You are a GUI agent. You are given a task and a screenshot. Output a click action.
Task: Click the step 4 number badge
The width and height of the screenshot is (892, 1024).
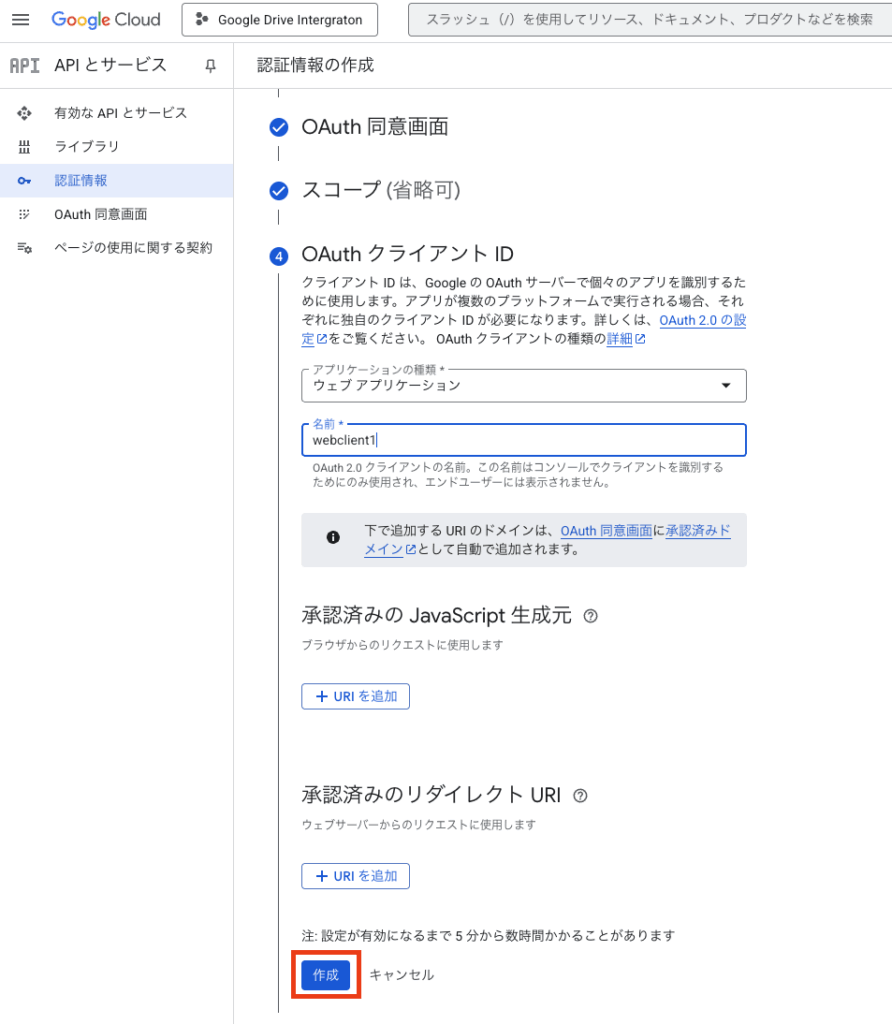(x=280, y=256)
